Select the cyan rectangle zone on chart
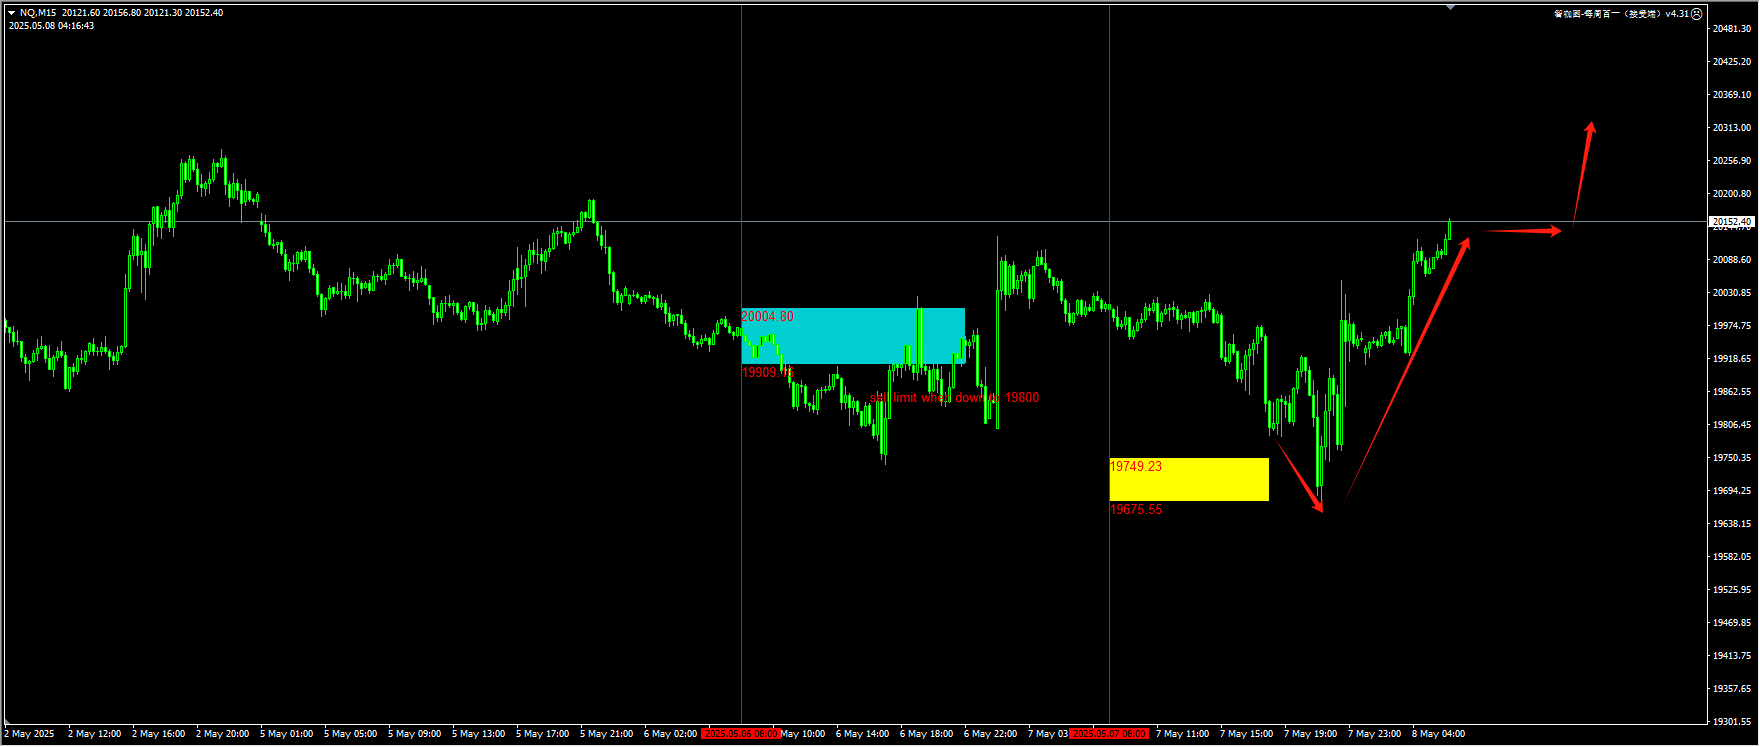This screenshot has width=1760, height=747. (852, 336)
